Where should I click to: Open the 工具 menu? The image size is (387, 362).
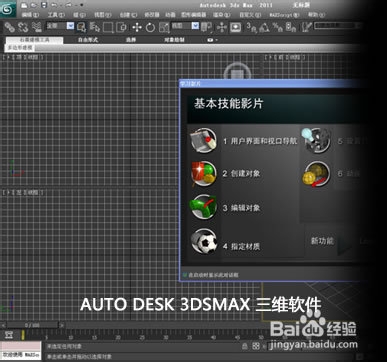pos(56,15)
